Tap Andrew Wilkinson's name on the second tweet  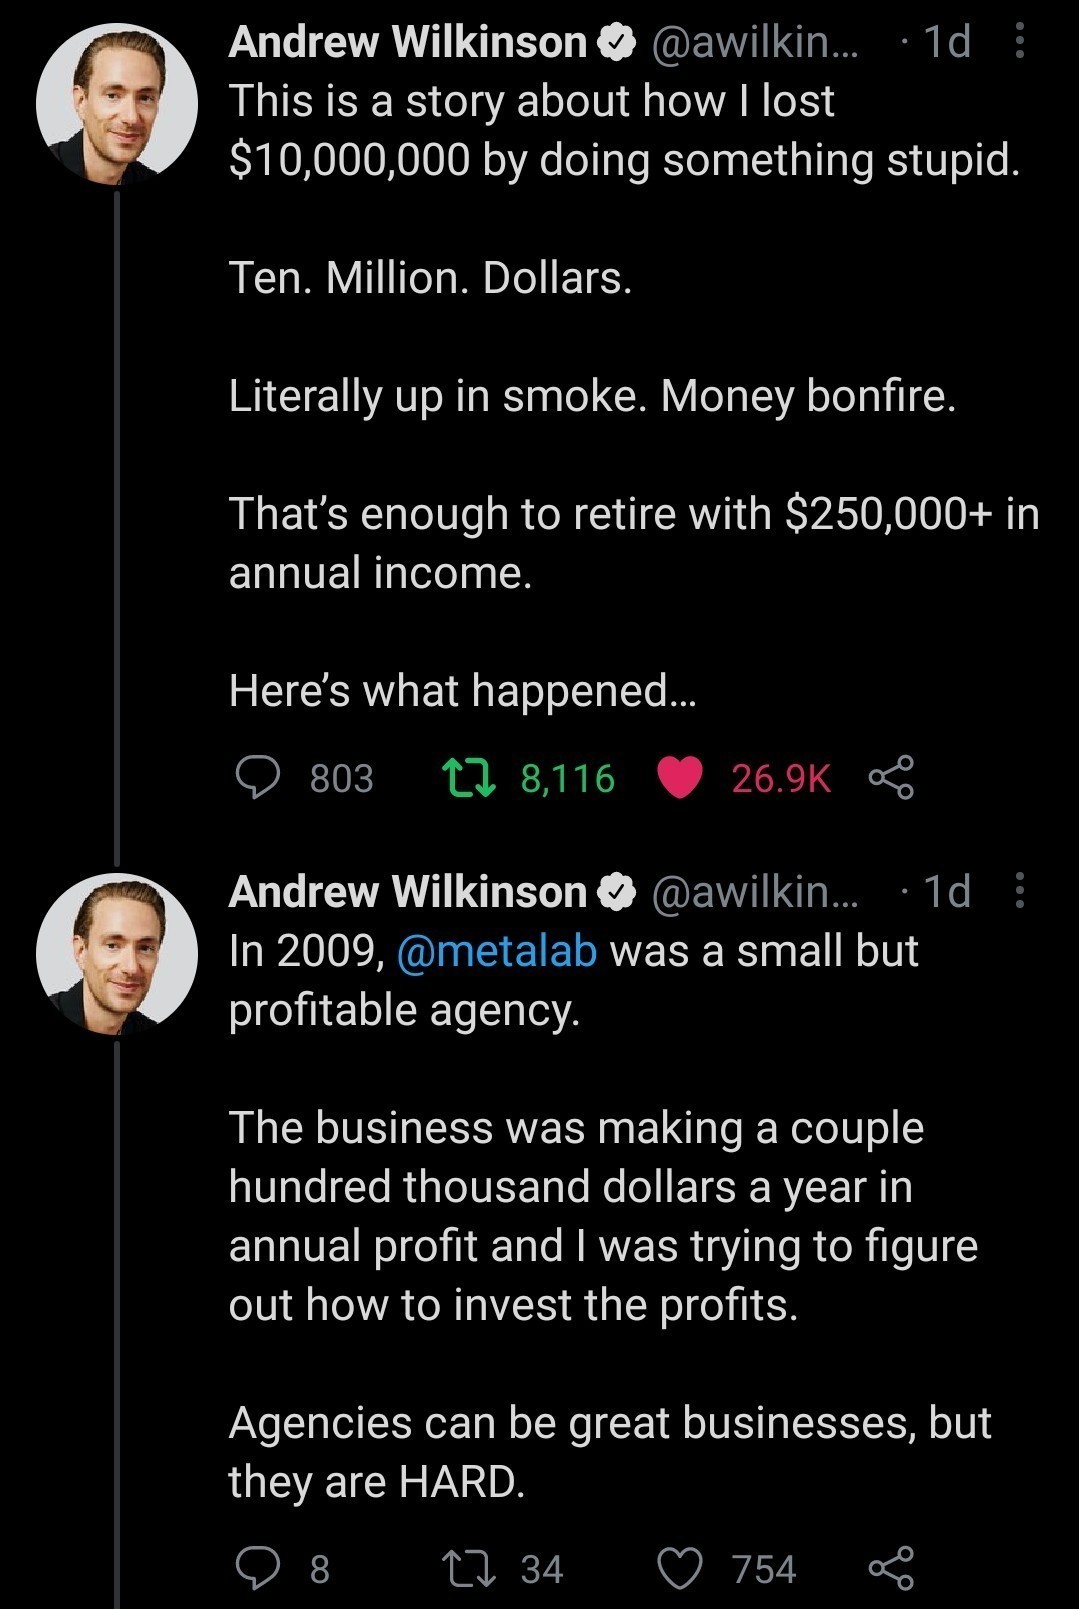[x=407, y=891]
